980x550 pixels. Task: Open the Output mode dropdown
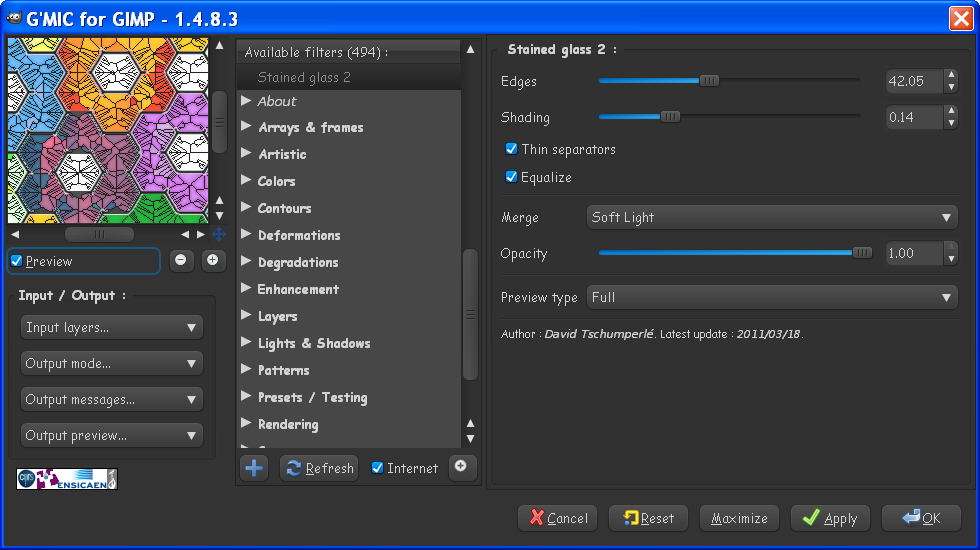tap(112, 363)
